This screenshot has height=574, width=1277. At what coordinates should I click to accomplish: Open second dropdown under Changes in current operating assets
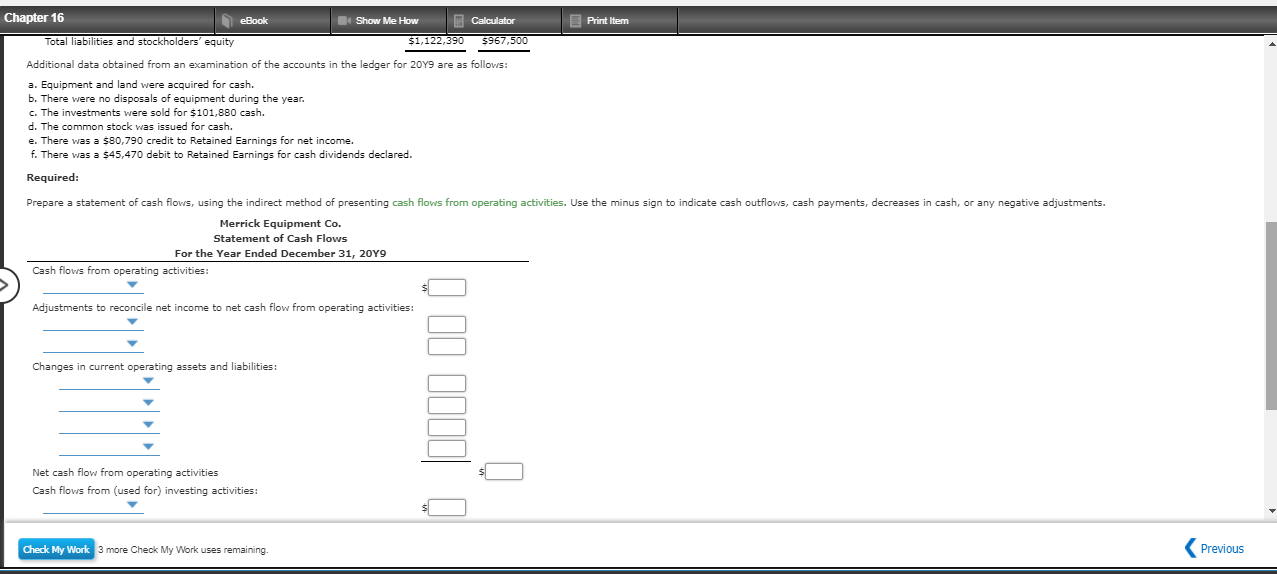[x=109, y=403]
